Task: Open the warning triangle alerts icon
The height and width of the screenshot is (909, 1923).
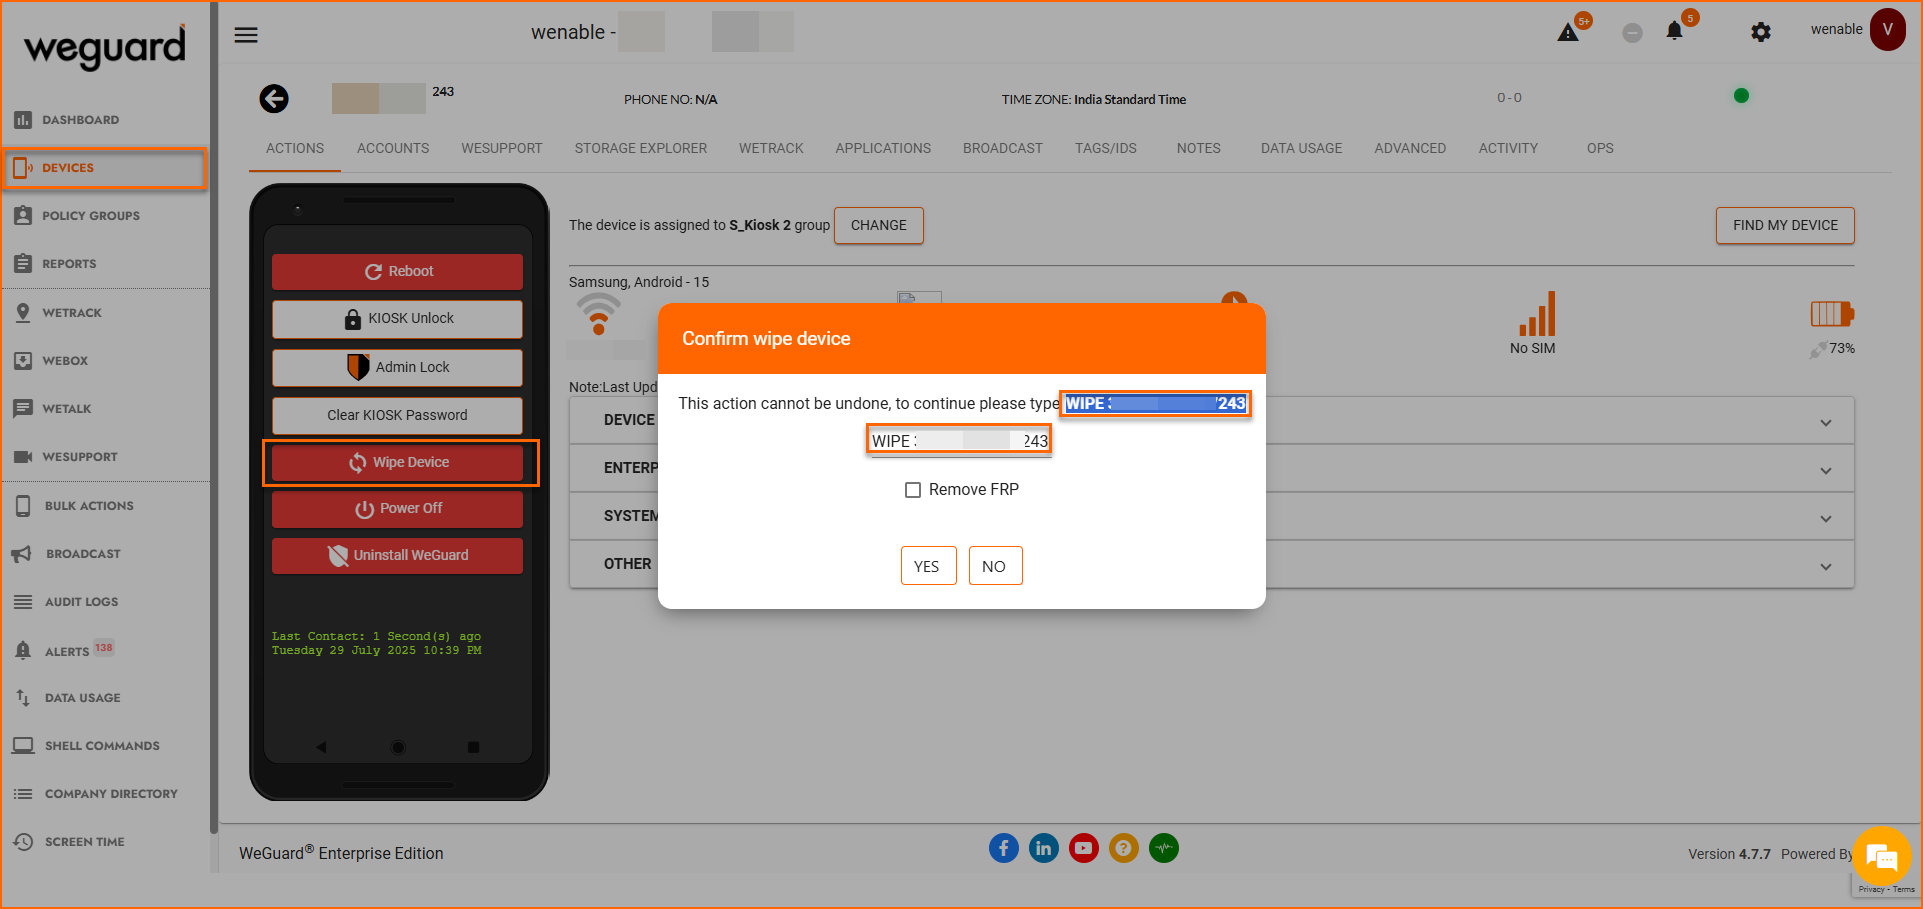Action: click(1568, 33)
